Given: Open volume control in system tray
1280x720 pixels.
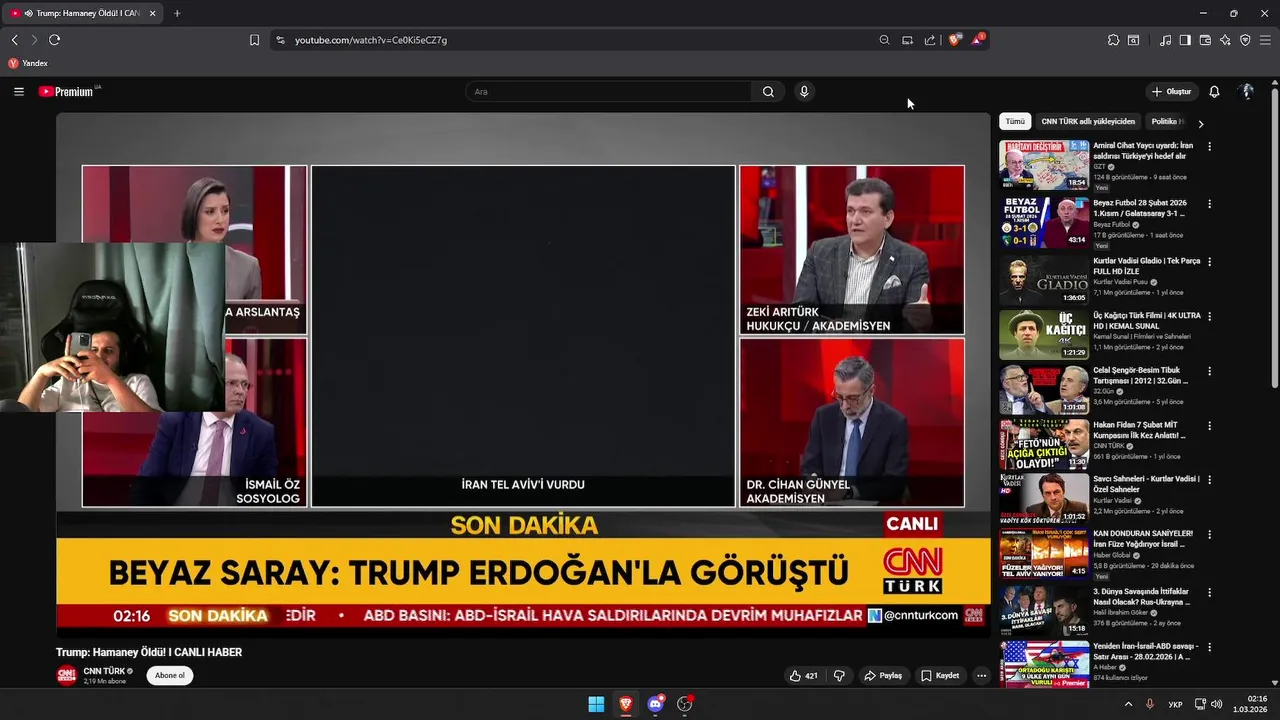Looking at the screenshot, I should click(x=1217, y=704).
